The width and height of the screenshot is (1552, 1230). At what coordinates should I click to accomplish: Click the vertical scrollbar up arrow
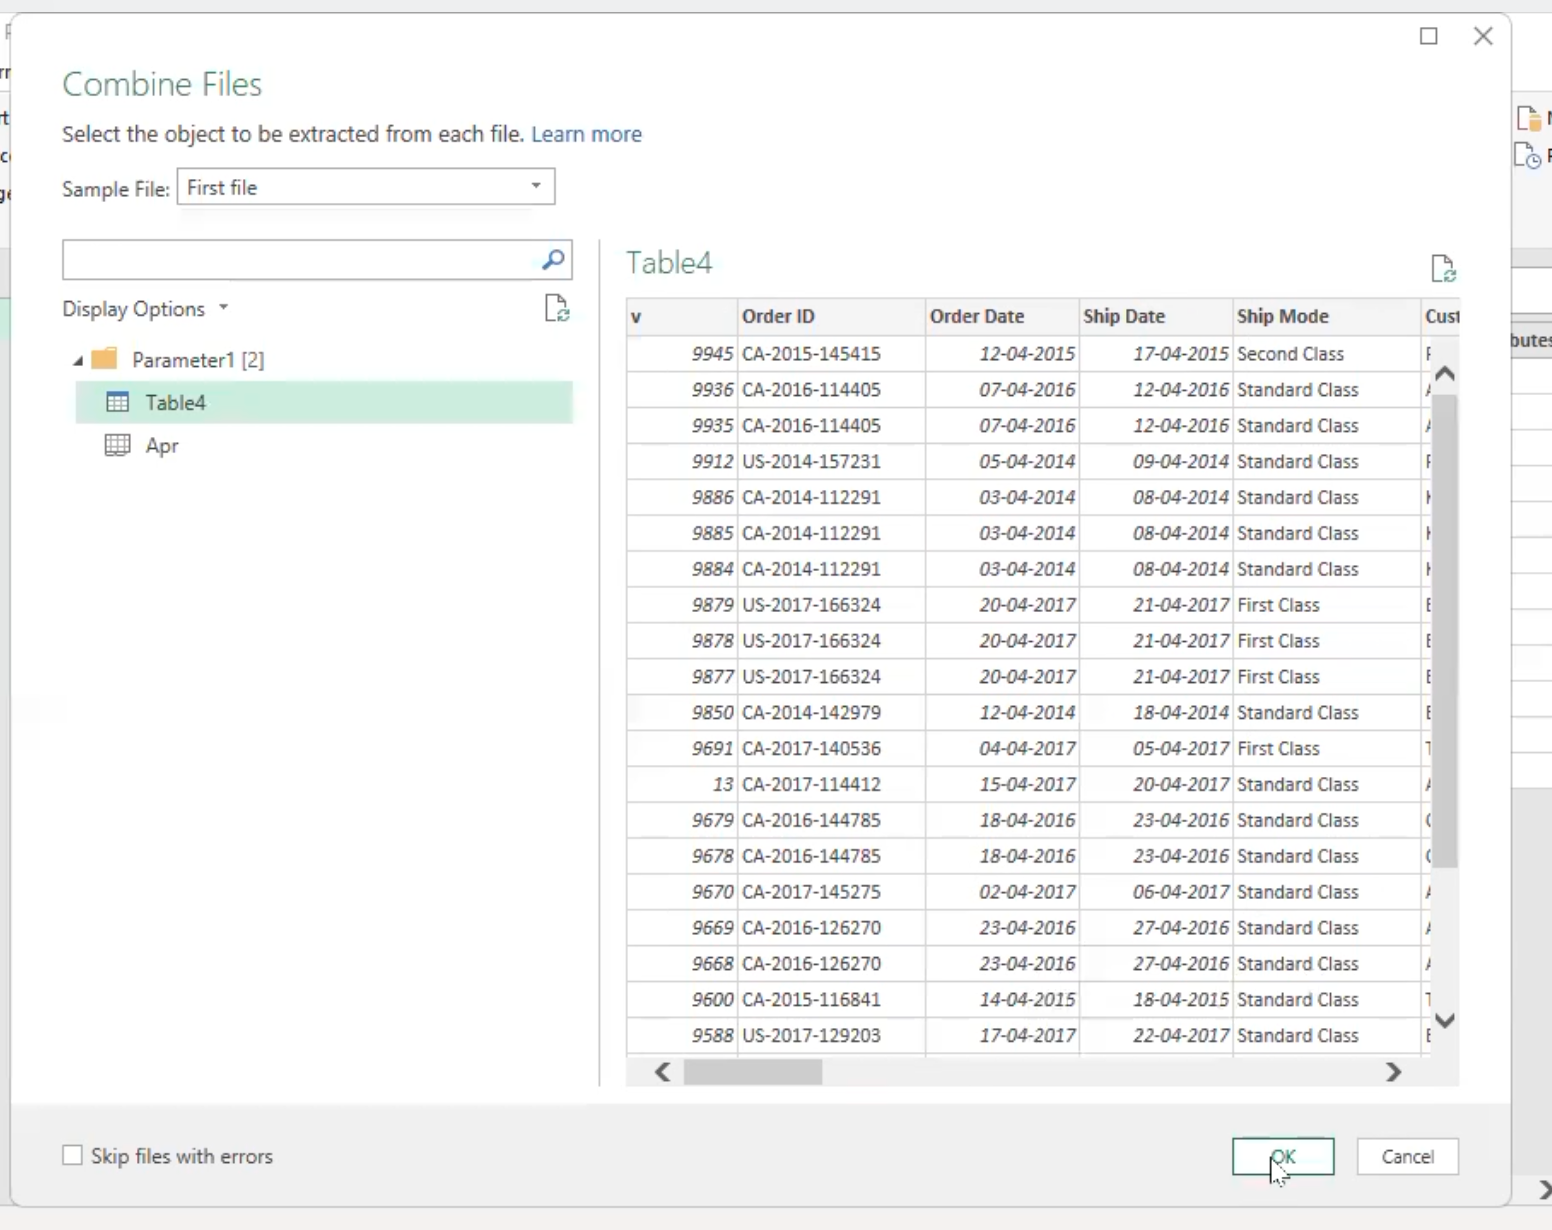[1444, 372]
